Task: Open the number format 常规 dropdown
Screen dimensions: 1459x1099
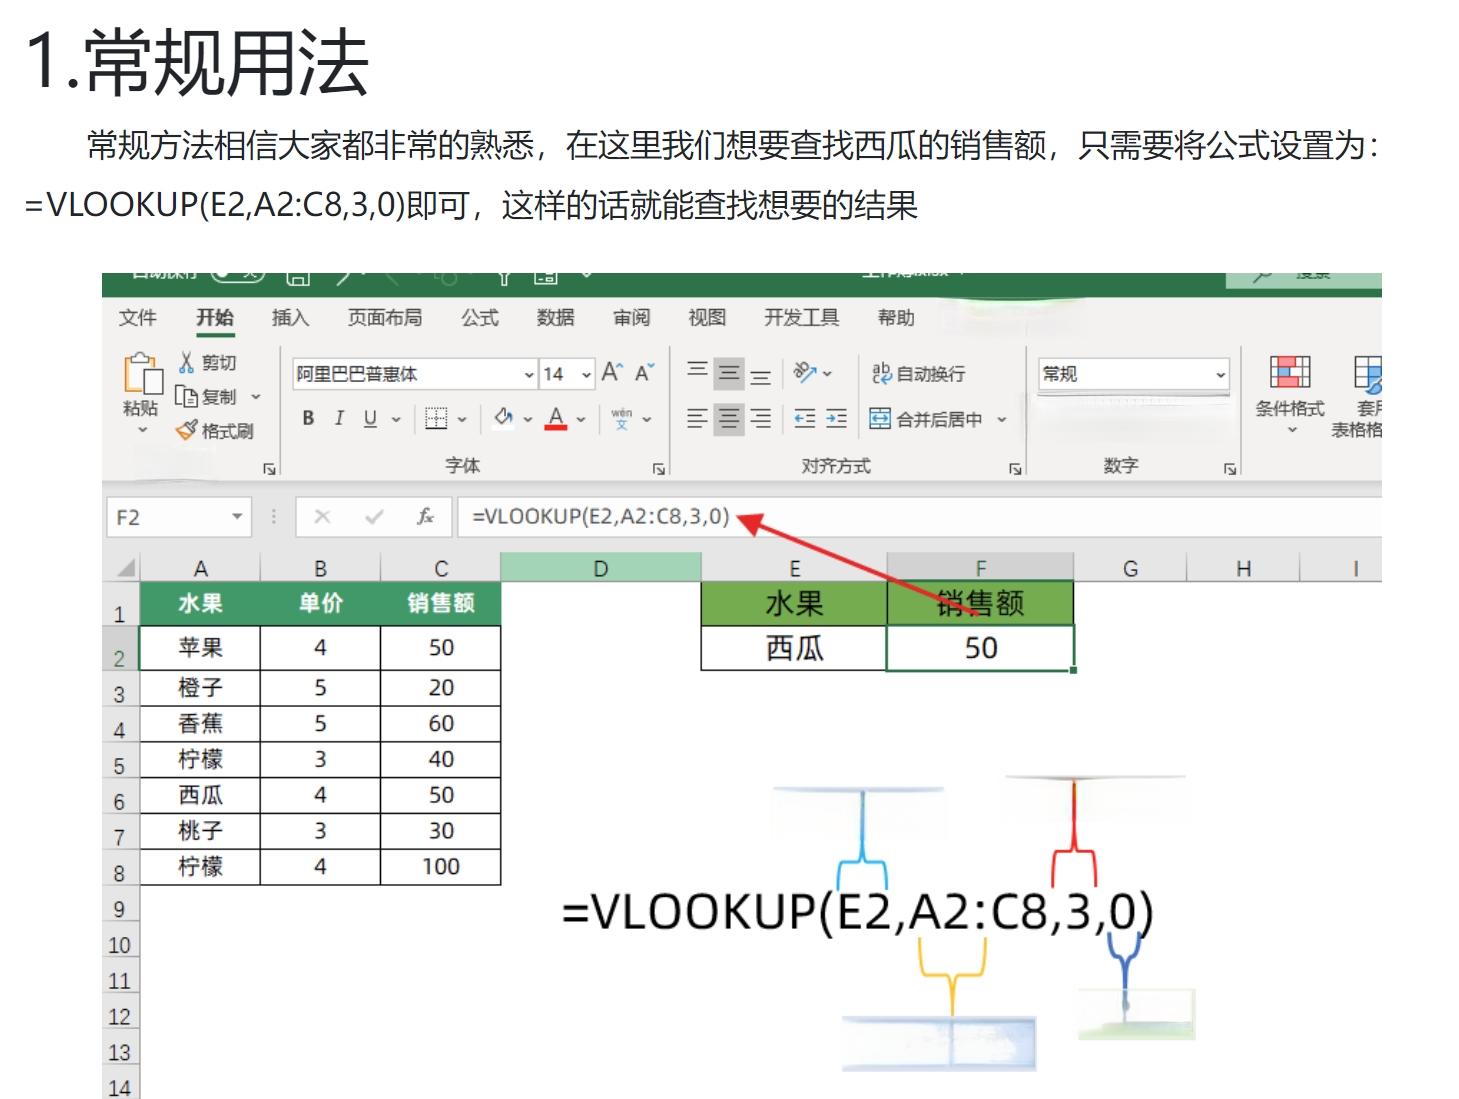Action: coord(1220,375)
